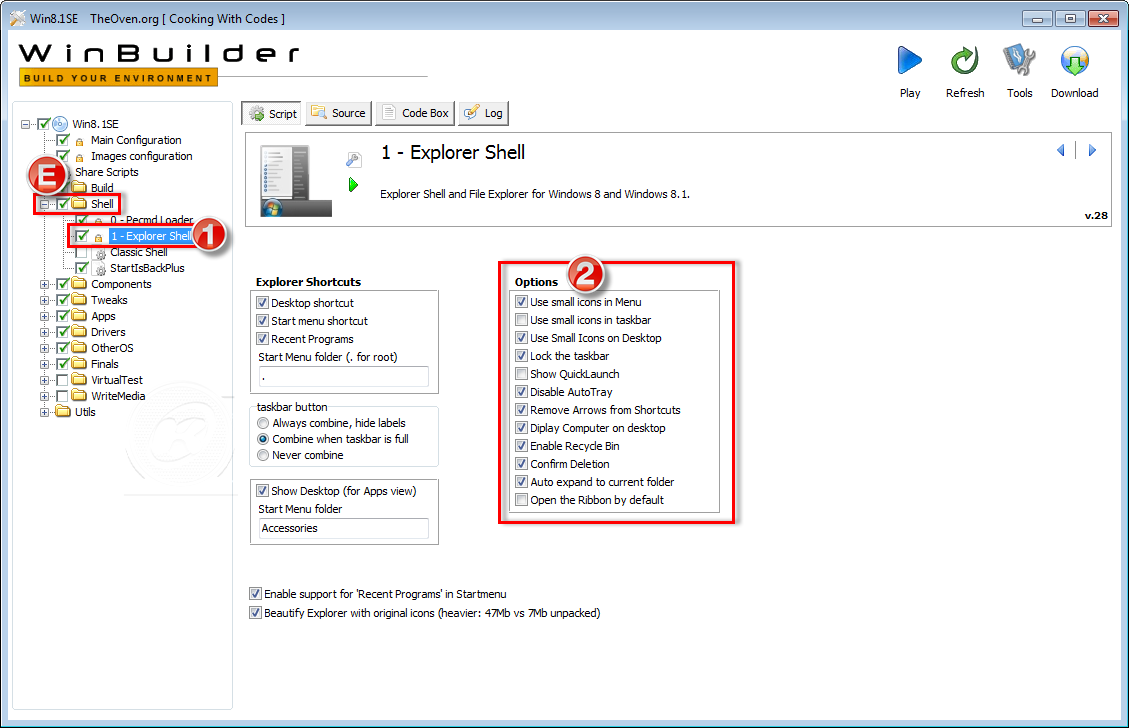Collapse the Shell folder node
Image resolution: width=1129 pixels, height=728 pixels.
click(x=45, y=205)
